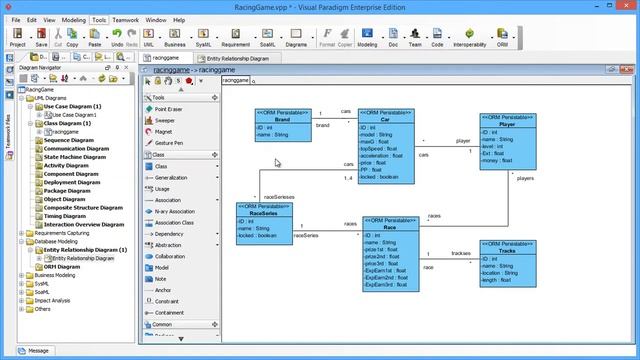
Task: Open the Tools menu
Action: [x=99, y=20]
